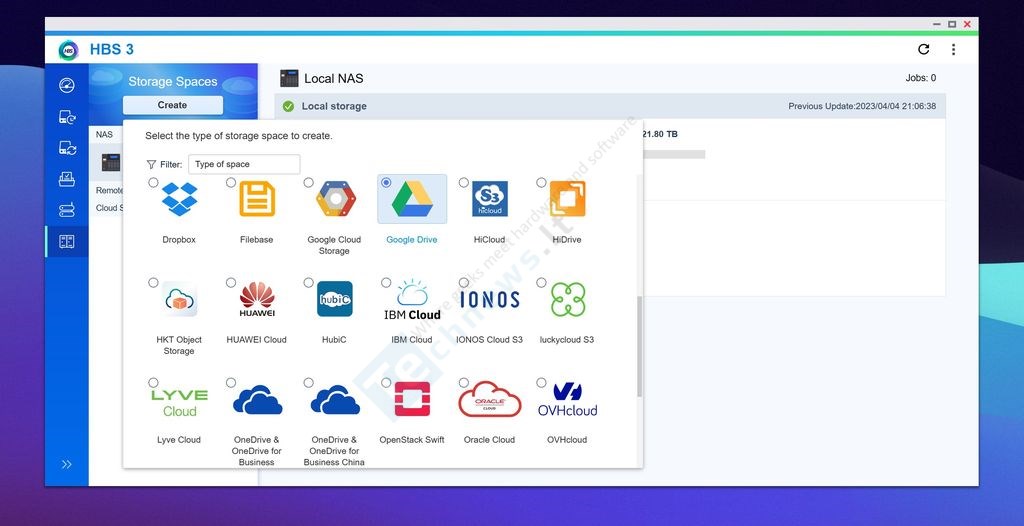Open the three-dot more options menu

coord(953,50)
